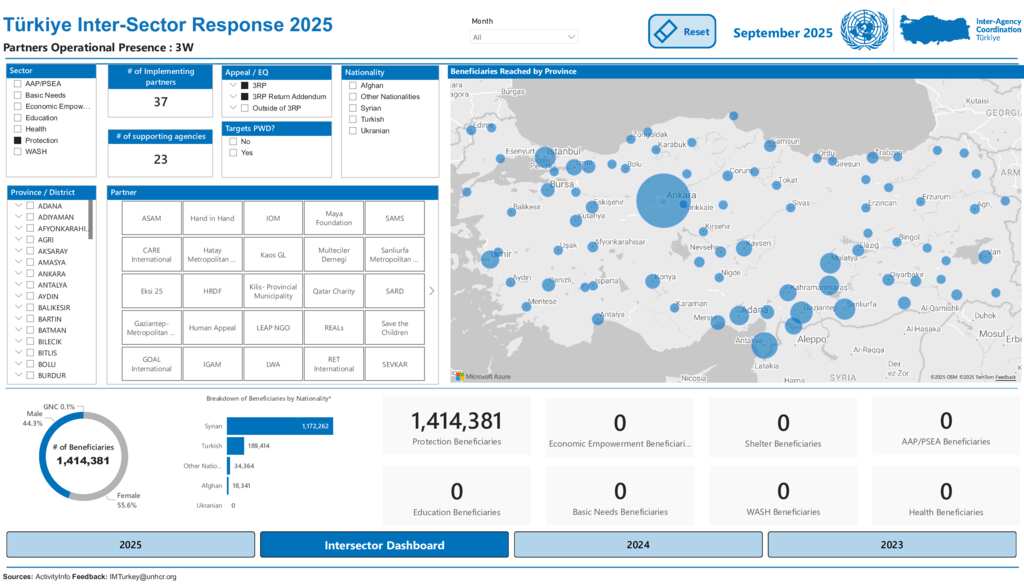Click the Türkiye map Inter-Agency Coordination logo
The height and width of the screenshot is (587, 1024).
tap(936, 30)
